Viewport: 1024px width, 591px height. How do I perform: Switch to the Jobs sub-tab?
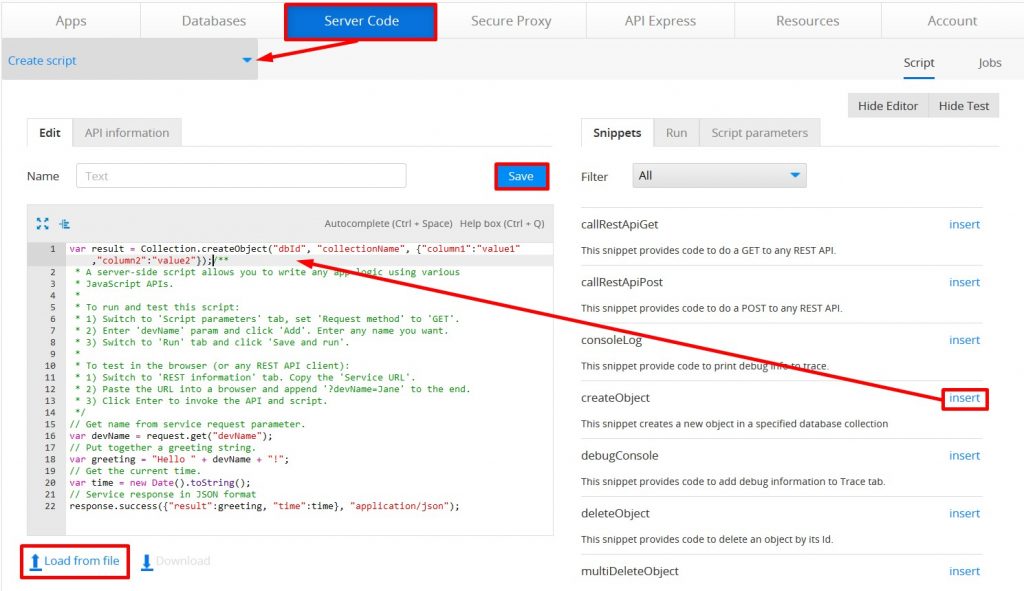click(x=989, y=63)
